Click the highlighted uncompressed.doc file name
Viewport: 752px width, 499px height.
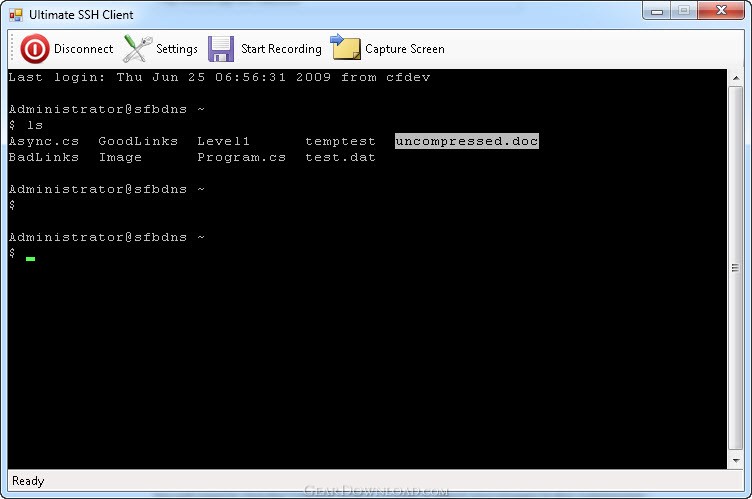[467, 141]
